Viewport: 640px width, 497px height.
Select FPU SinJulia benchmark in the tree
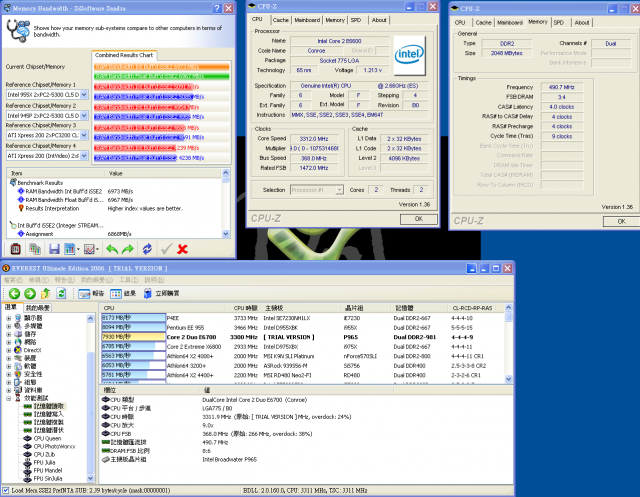pyautogui.click(x=48, y=479)
